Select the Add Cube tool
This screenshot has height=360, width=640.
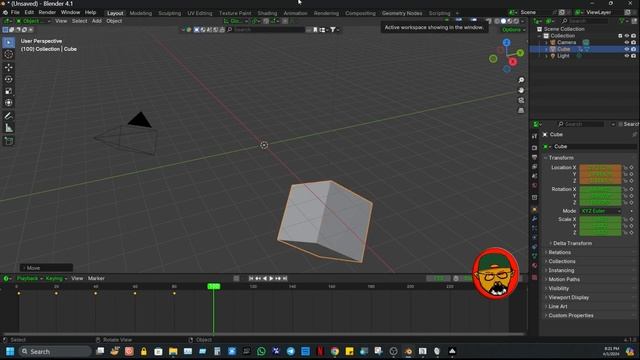[x=9, y=141]
